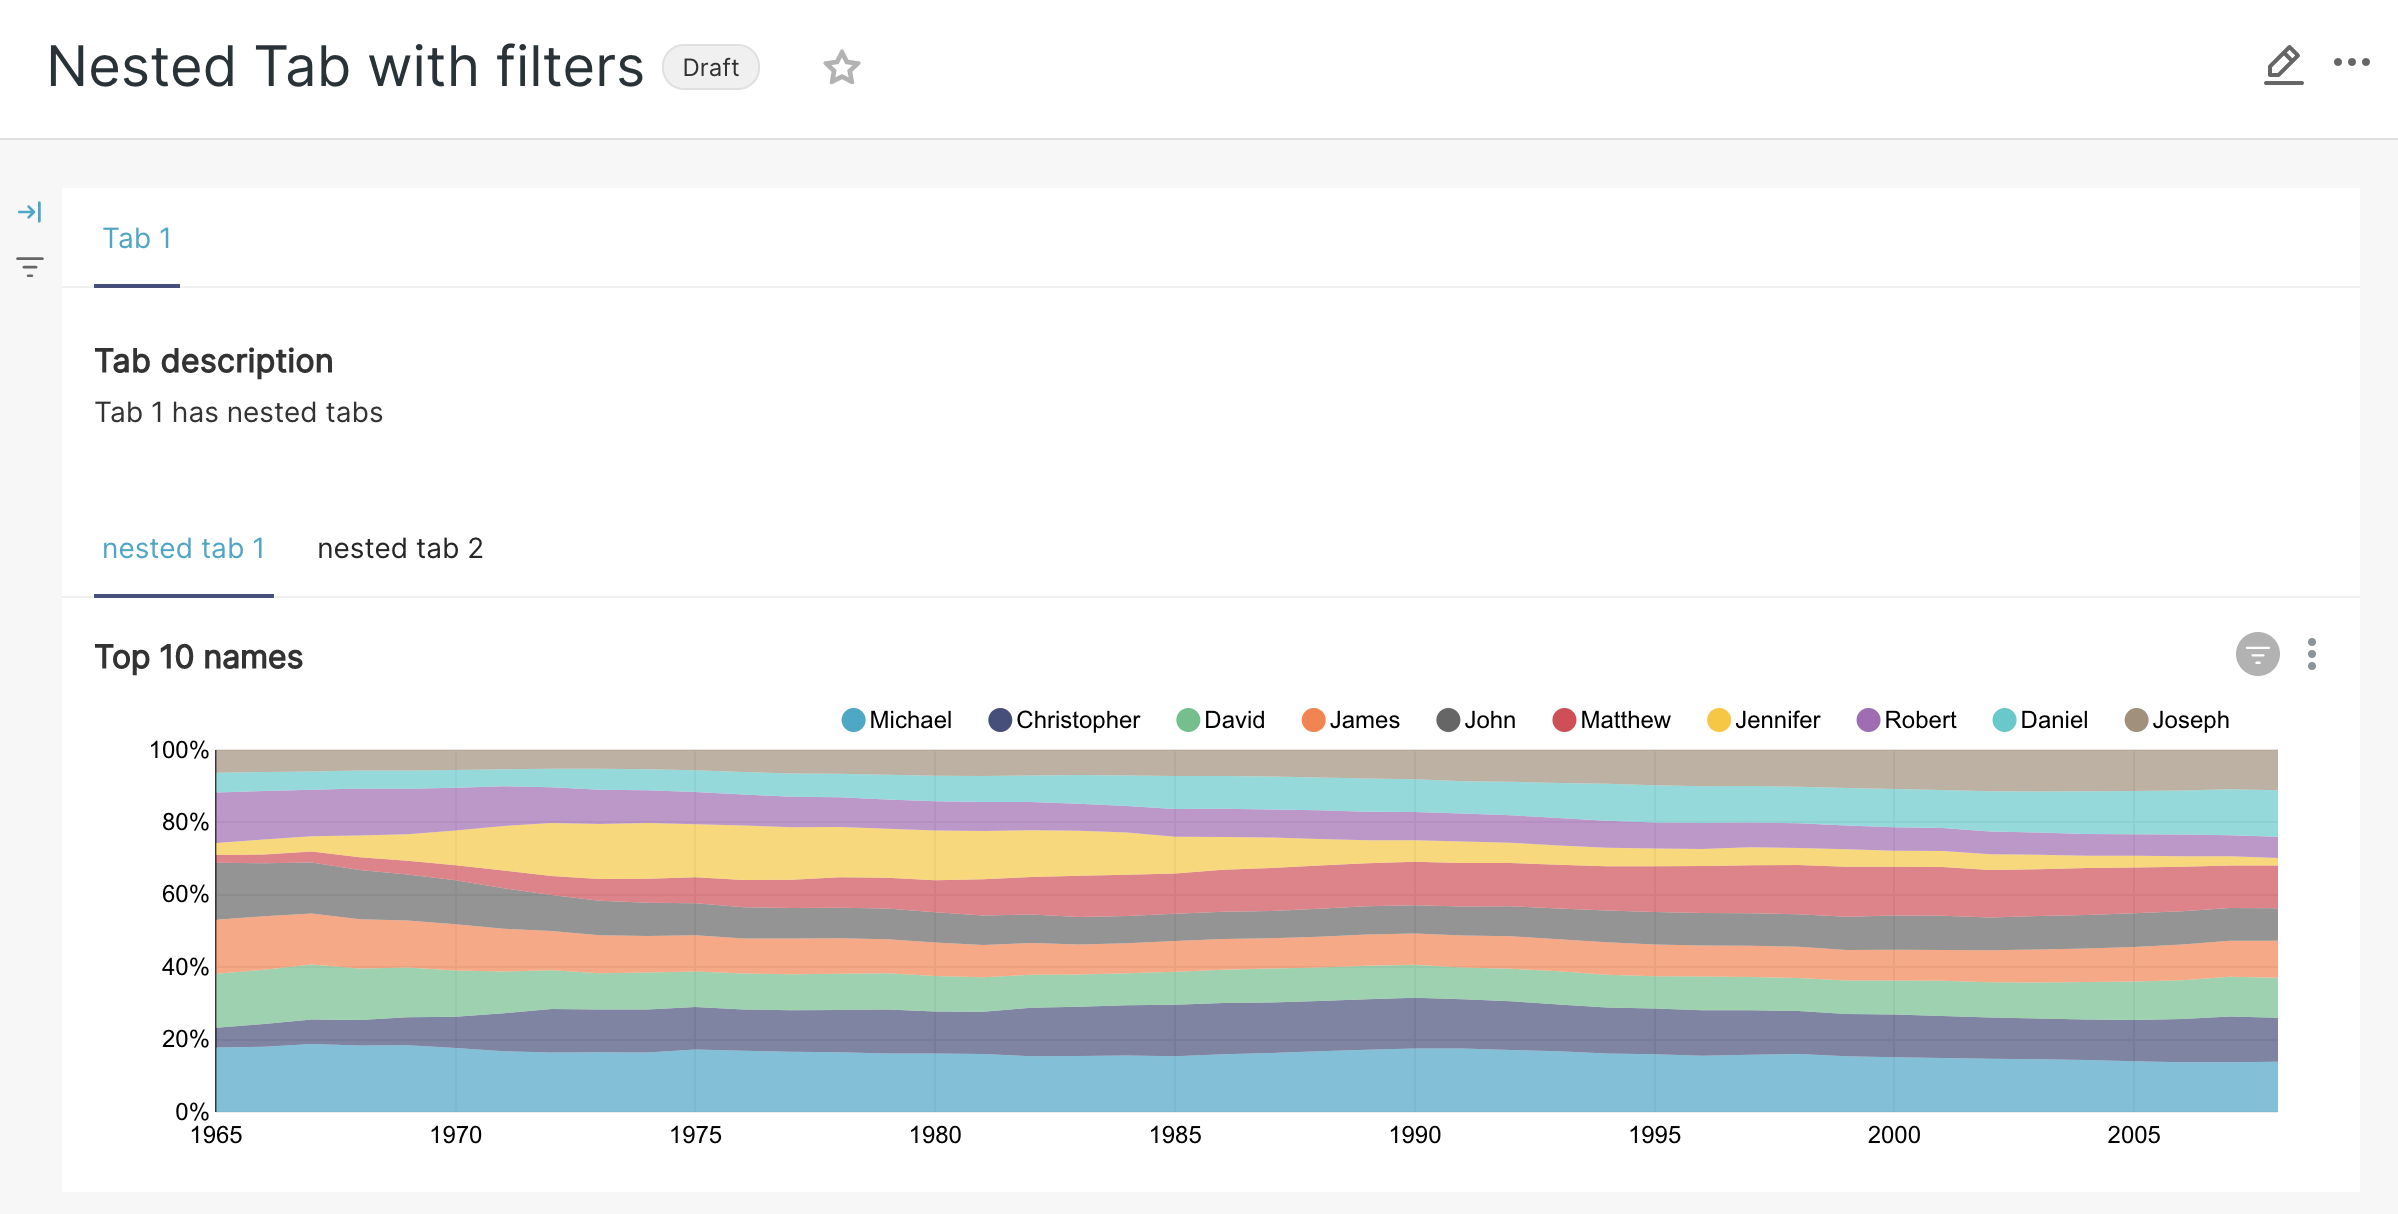
Task: Click the applied filters badge on Top 10 names chart
Action: point(2257,655)
